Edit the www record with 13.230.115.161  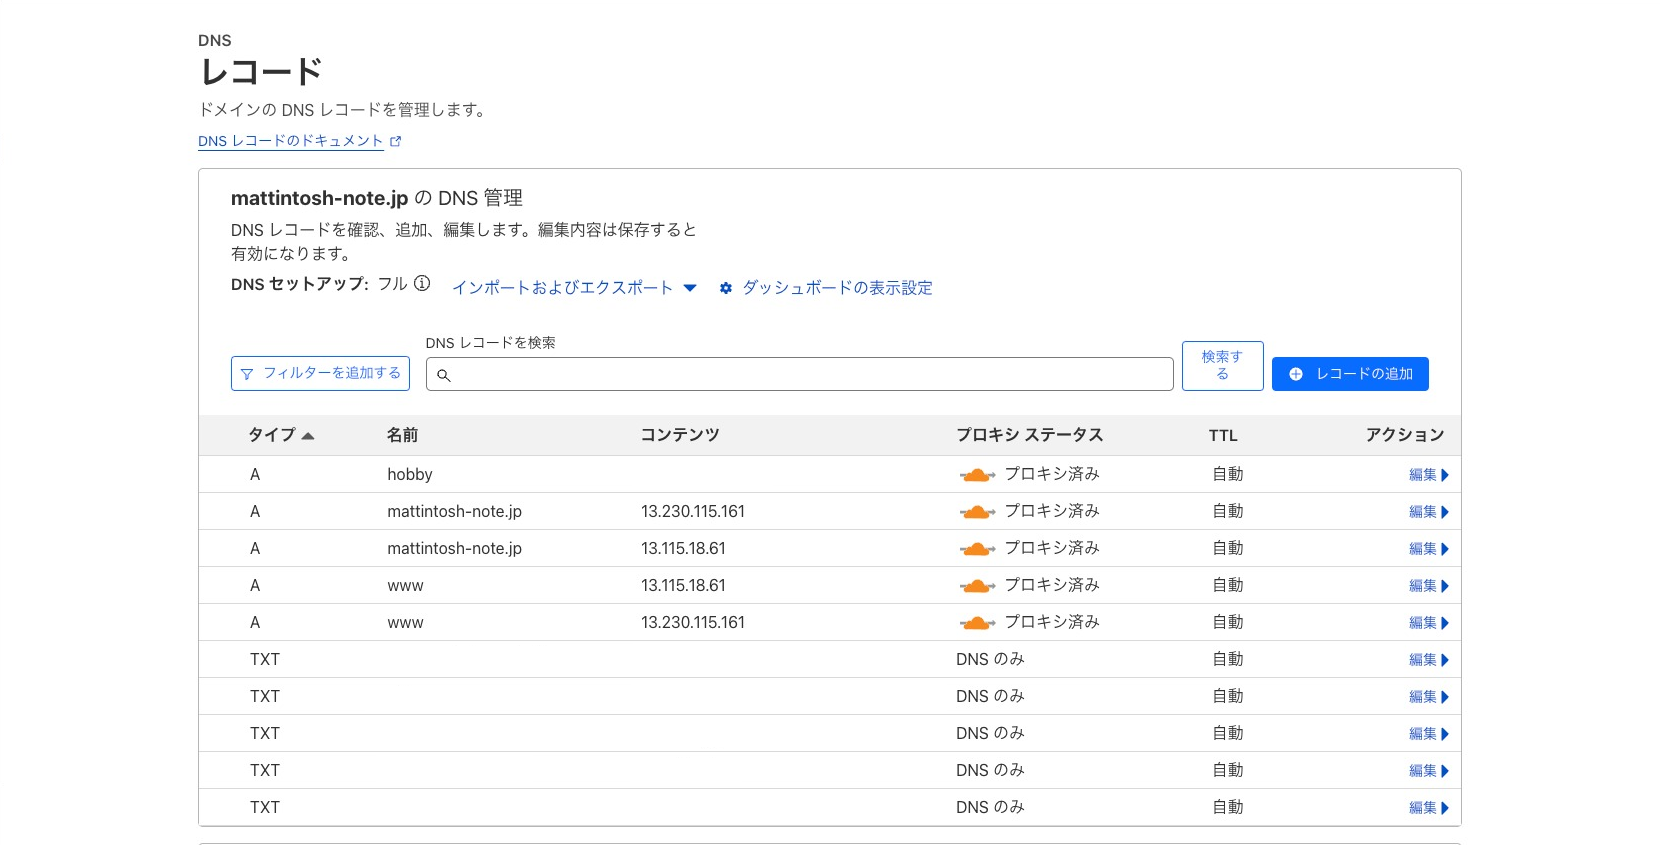click(1428, 623)
